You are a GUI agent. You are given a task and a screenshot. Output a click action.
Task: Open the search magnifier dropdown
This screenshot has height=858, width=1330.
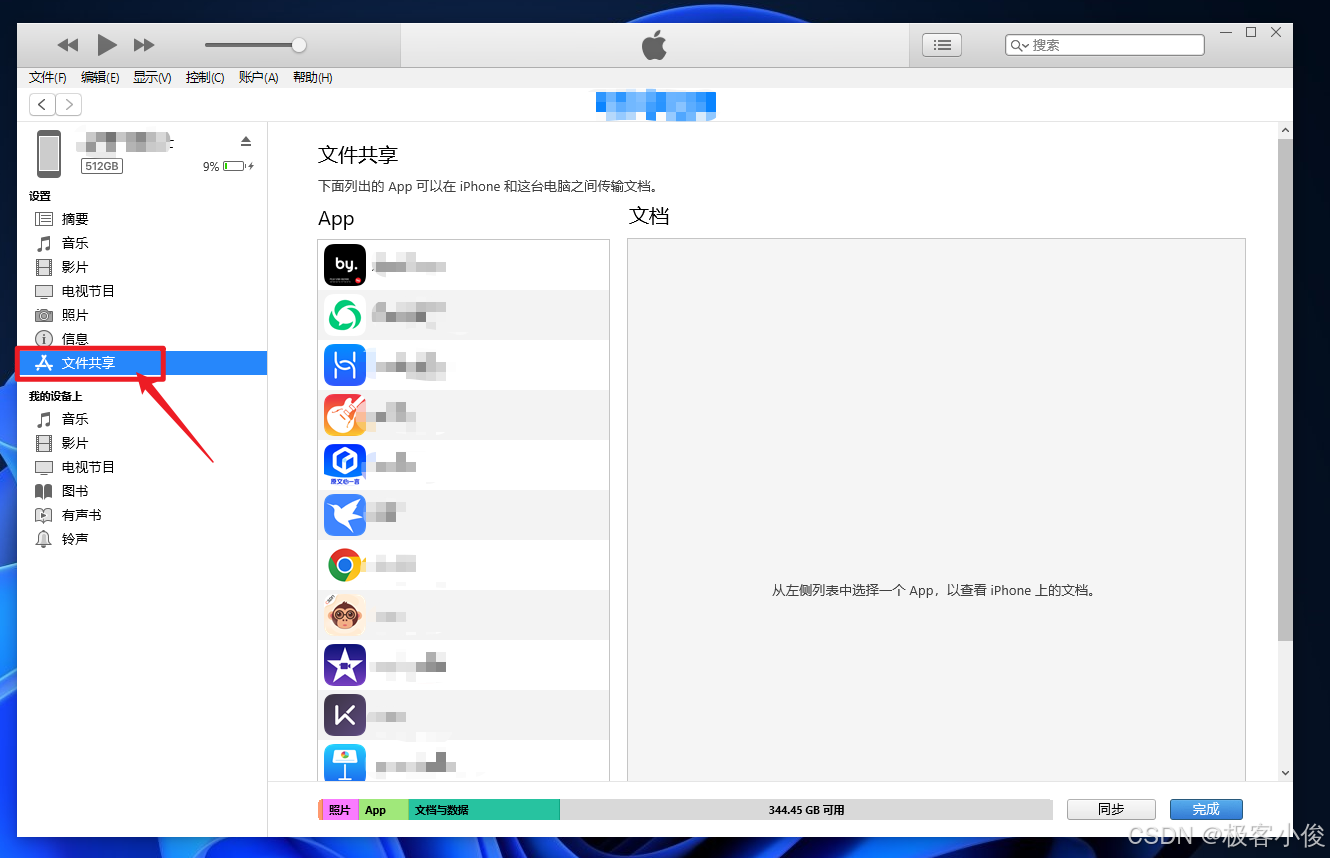[x=1020, y=45]
